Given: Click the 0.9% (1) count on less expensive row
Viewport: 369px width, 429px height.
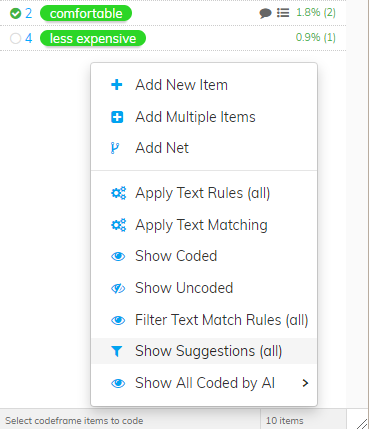Looking at the screenshot, I should click(316, 37).
